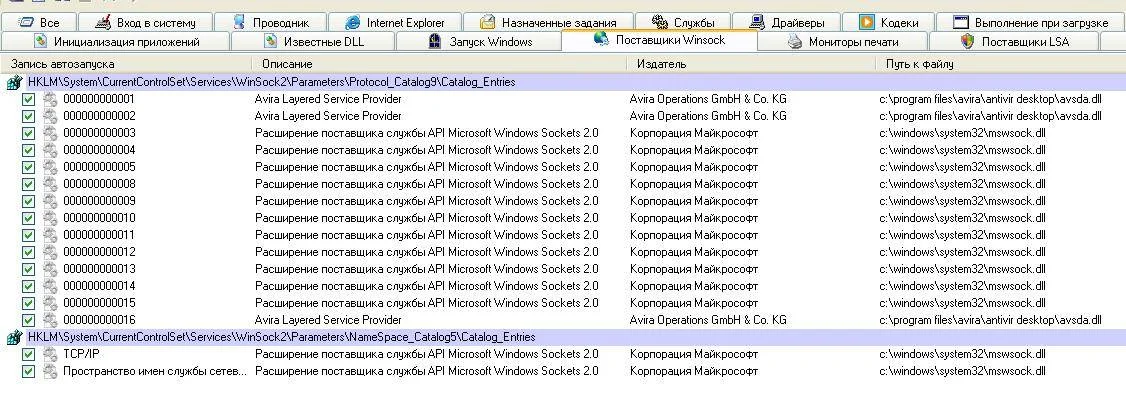Click gear icon of entry 000000000004

50,150
